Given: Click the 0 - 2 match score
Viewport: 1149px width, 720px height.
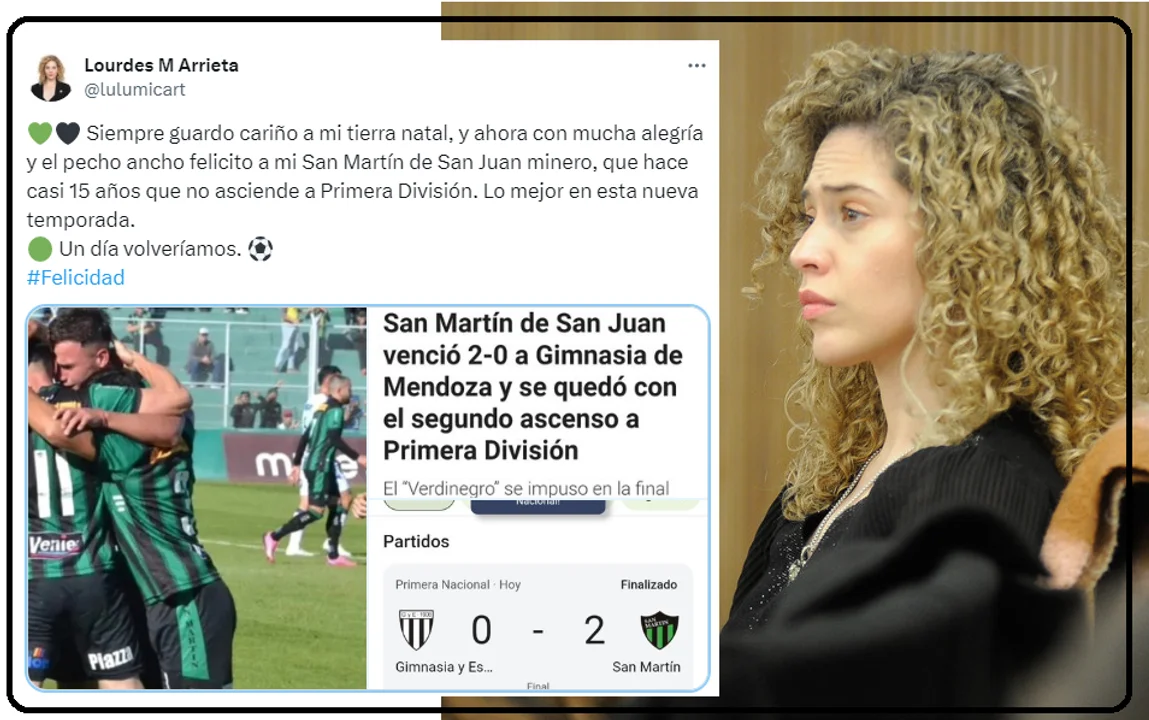Looking at the screenshot, I should click(538, 630).
